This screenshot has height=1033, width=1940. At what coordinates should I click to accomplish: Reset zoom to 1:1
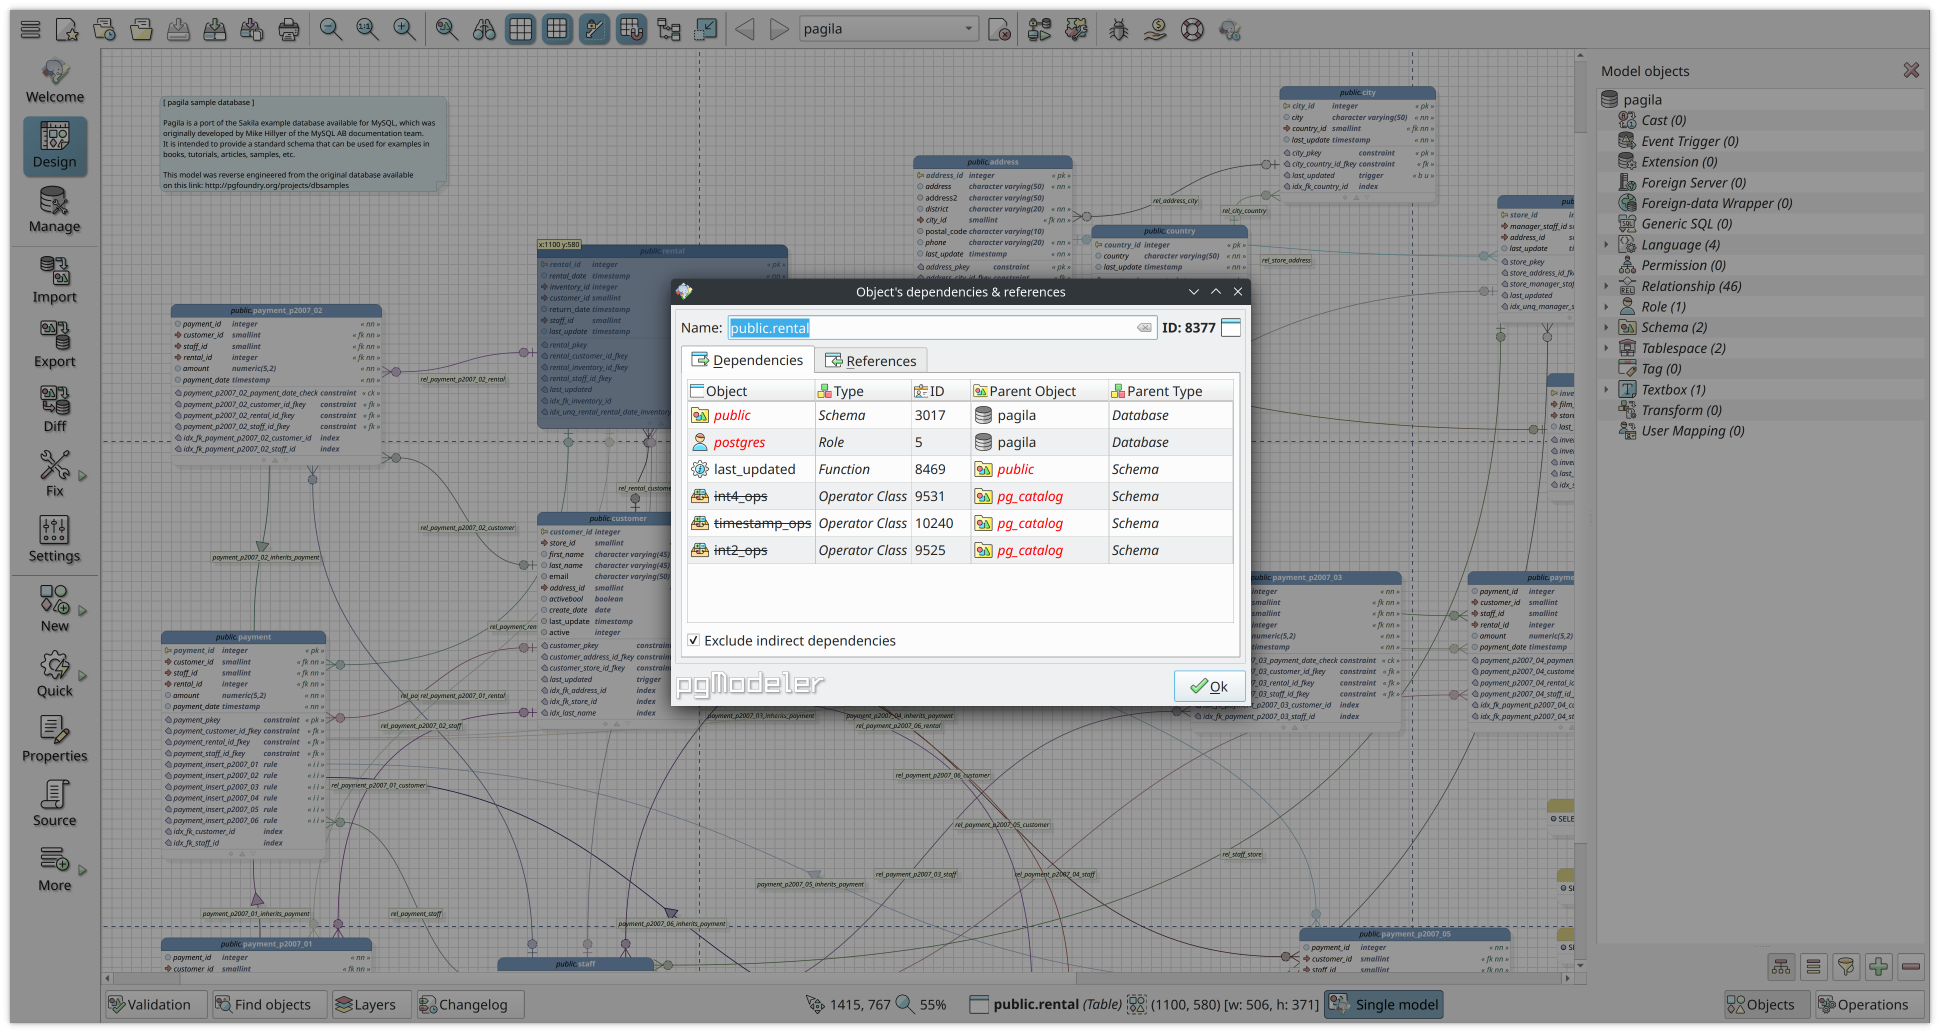[367, 29]
